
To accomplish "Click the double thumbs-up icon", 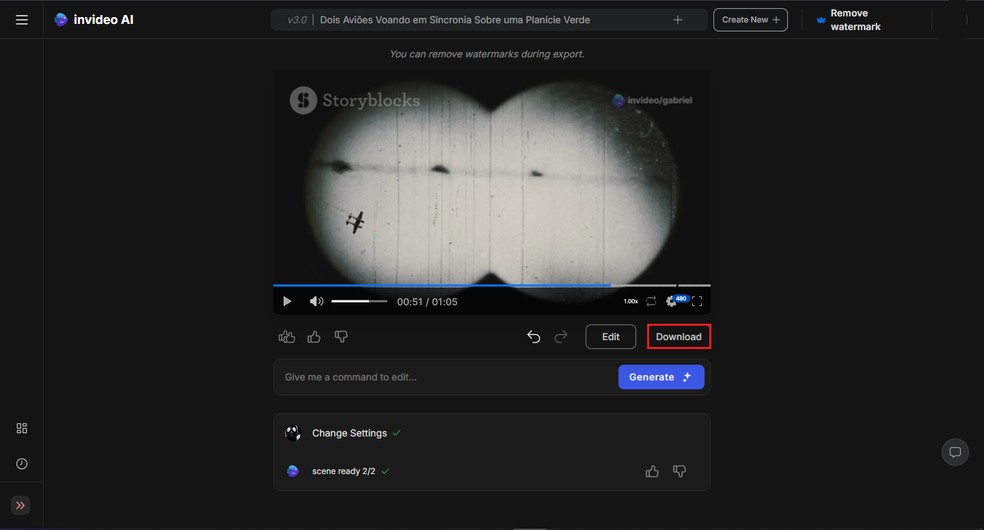I will coord(287,337).
